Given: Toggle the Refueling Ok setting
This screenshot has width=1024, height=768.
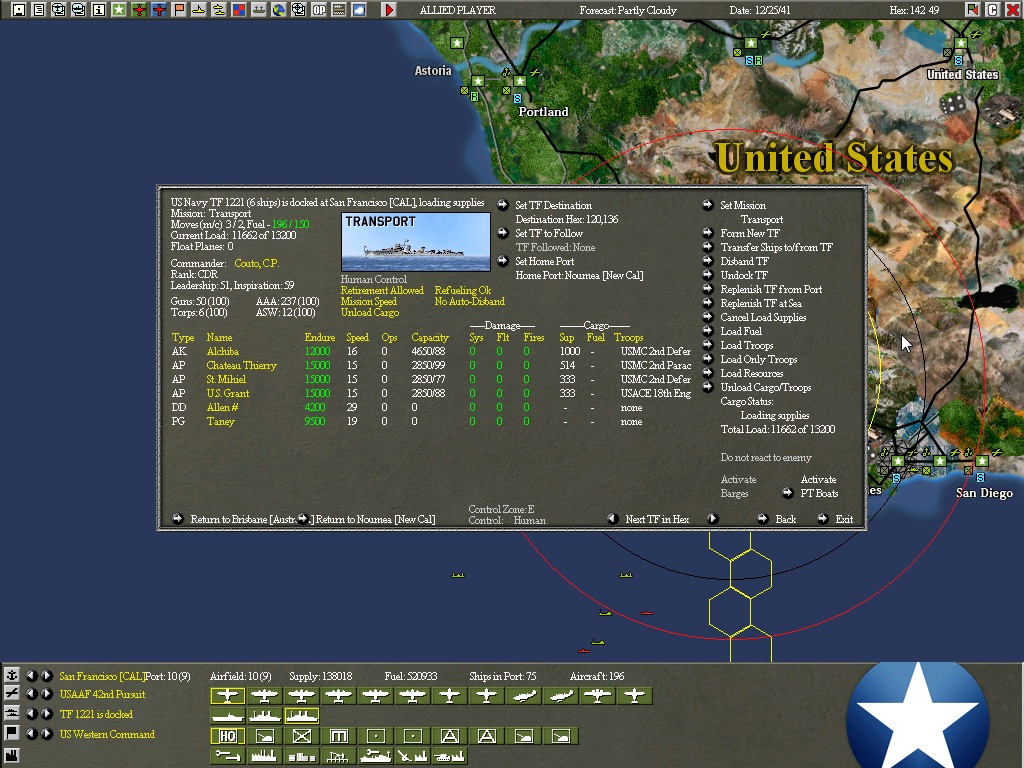Looking at the screenshot, I should 462,290.
